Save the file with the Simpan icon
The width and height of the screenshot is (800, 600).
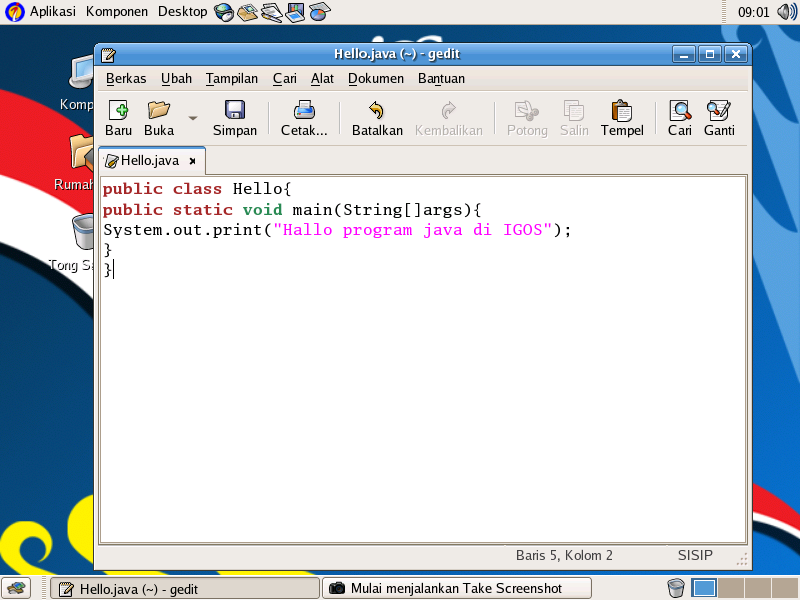[x=235, y=110]
